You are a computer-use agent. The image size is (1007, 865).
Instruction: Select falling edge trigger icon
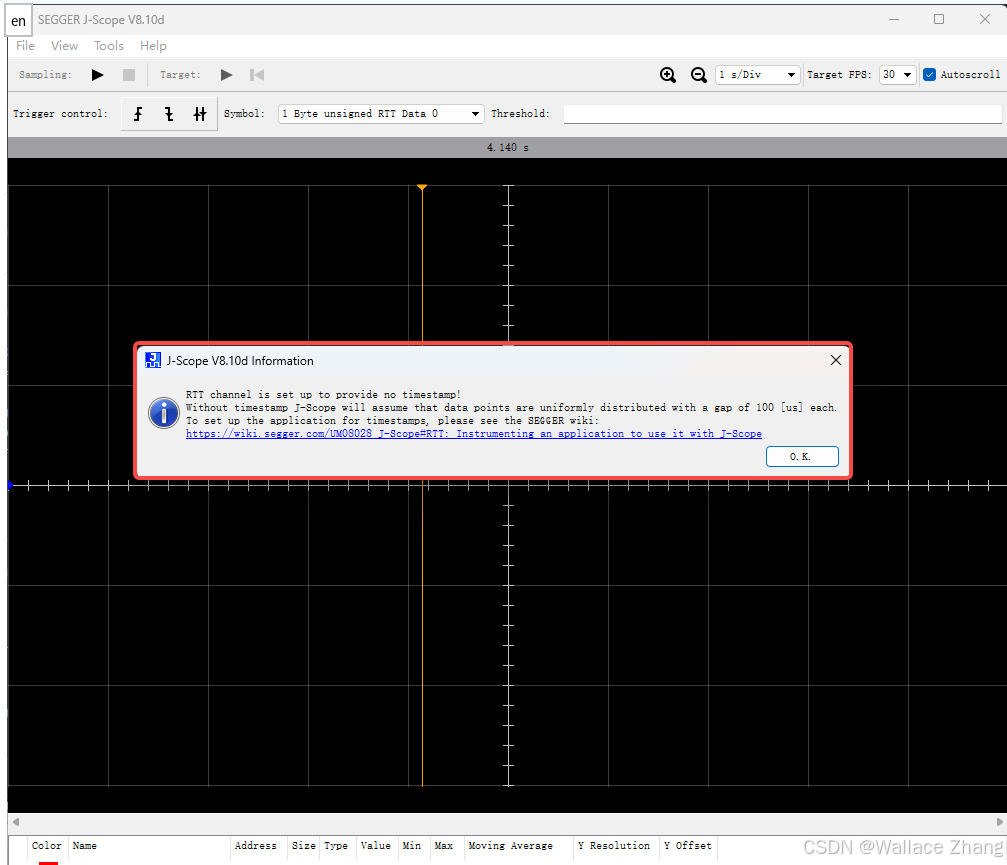point(169,114)
